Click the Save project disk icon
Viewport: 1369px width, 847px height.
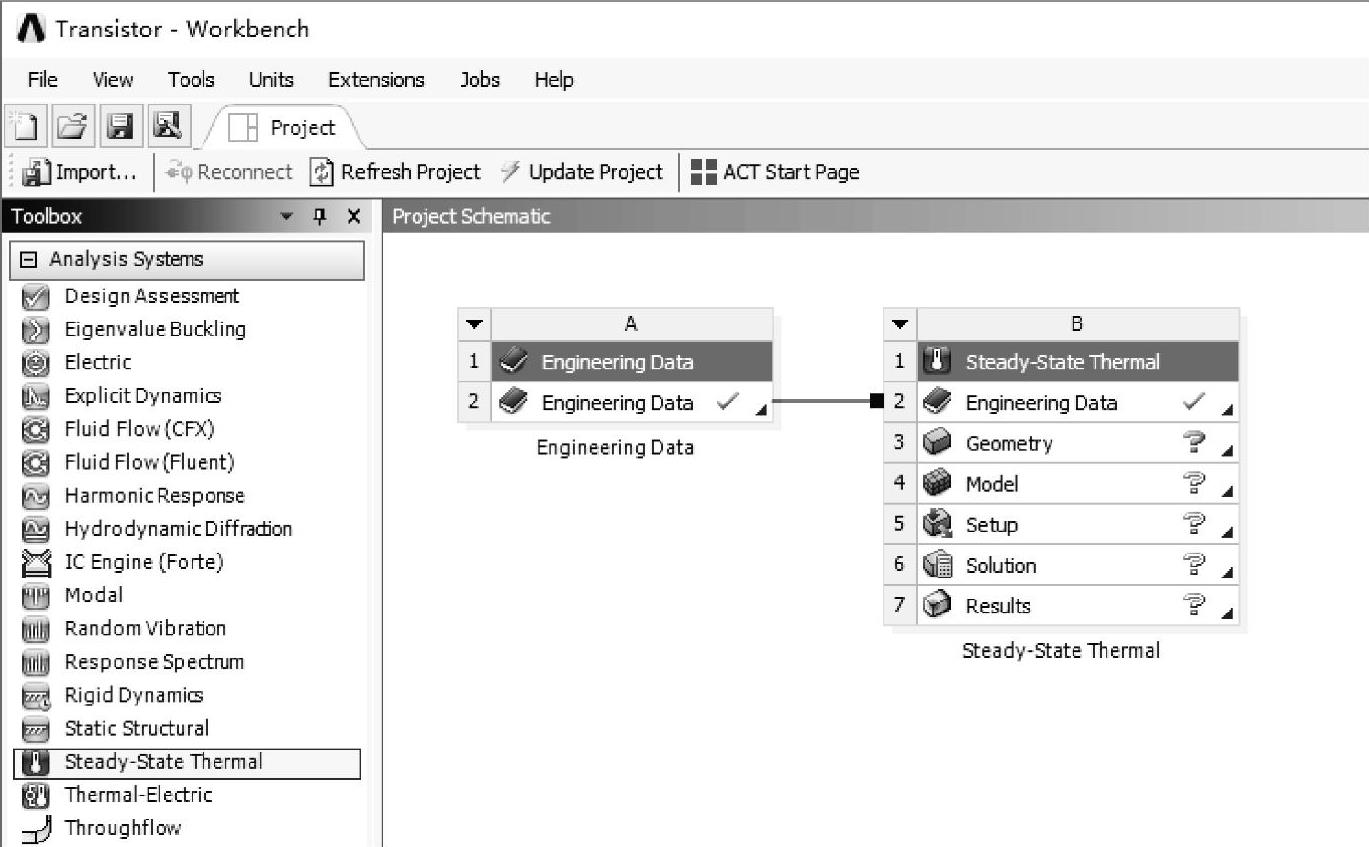(x=121, y=127)
